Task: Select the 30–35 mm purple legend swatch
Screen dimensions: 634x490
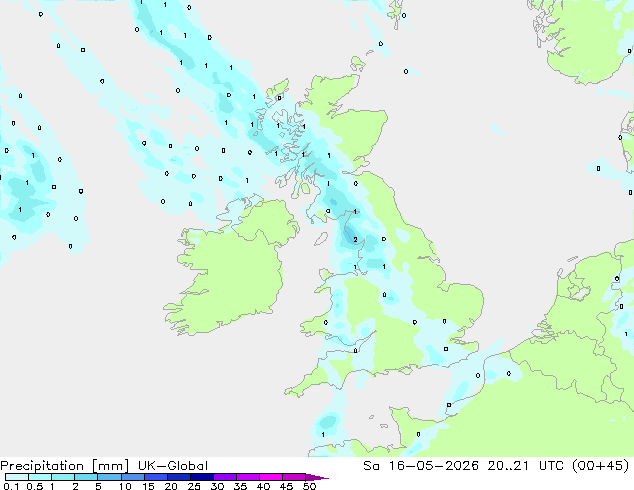Action: (224, 477)
